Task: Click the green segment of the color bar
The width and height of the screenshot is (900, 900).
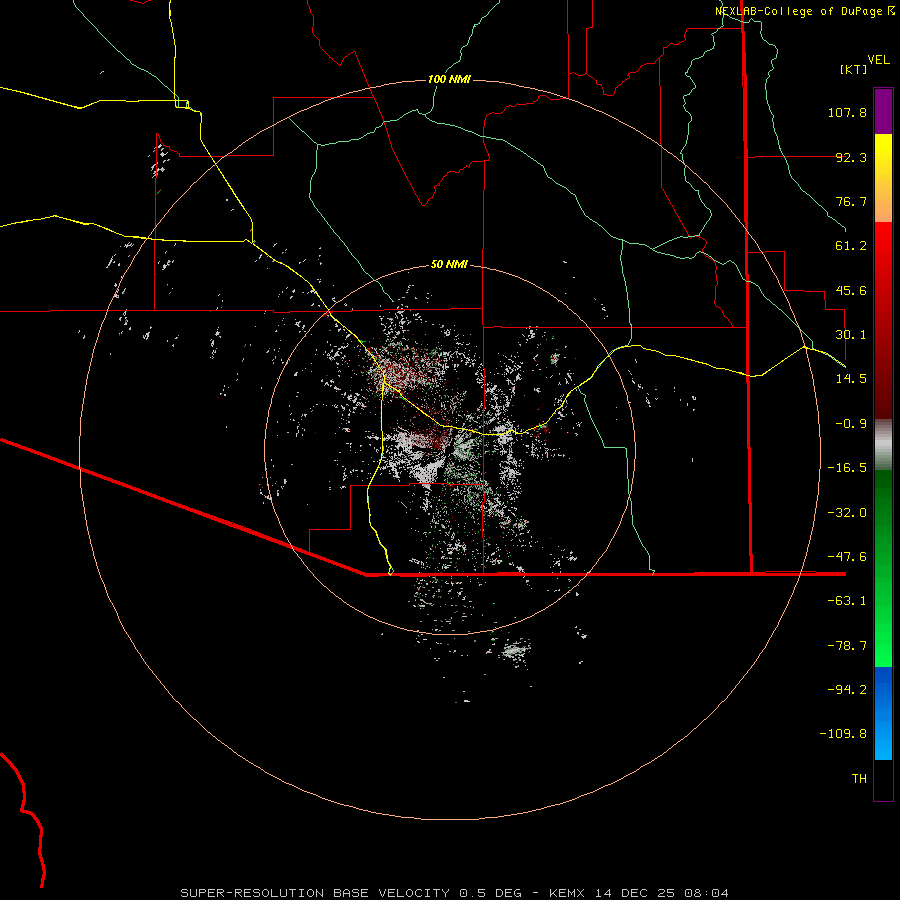Action: pos(883,568)
